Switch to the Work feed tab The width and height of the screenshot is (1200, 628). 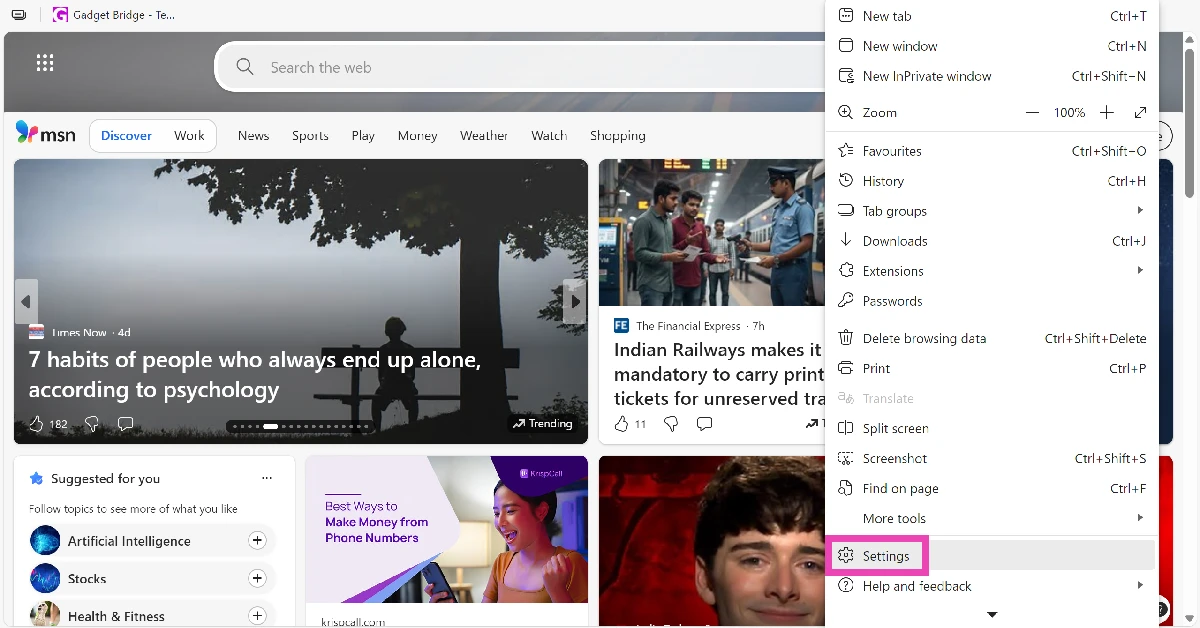189,136
